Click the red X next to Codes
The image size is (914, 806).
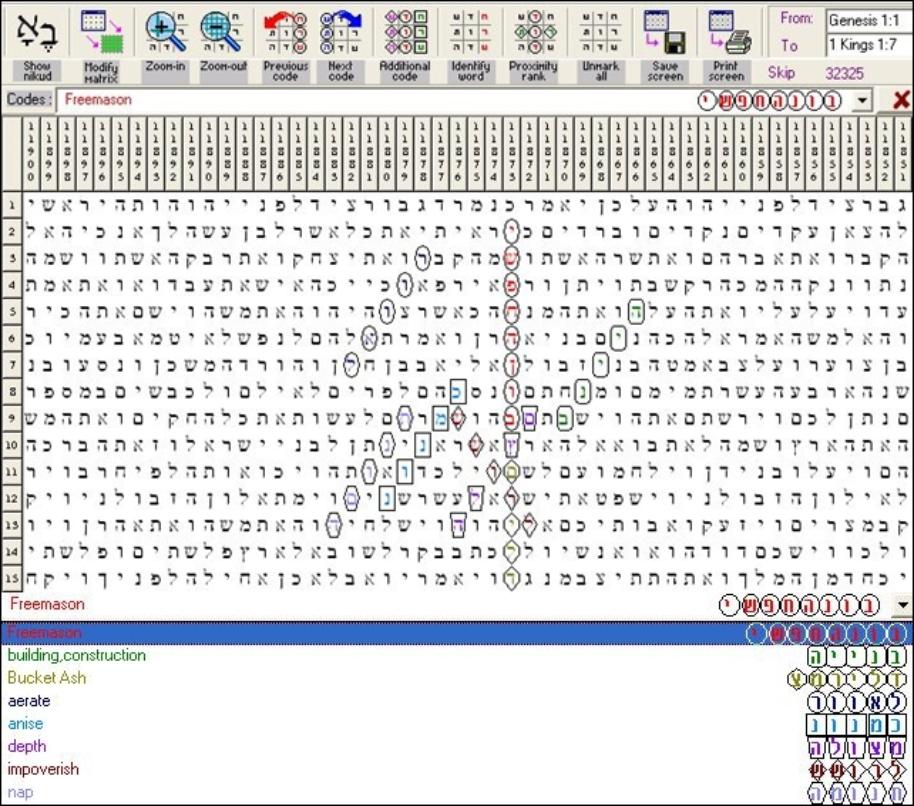(x=900, y=100)
